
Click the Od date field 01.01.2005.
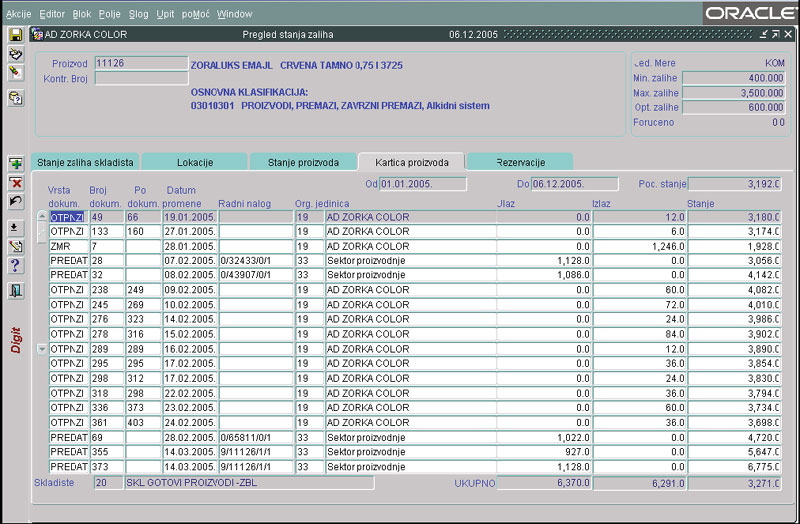422,184
